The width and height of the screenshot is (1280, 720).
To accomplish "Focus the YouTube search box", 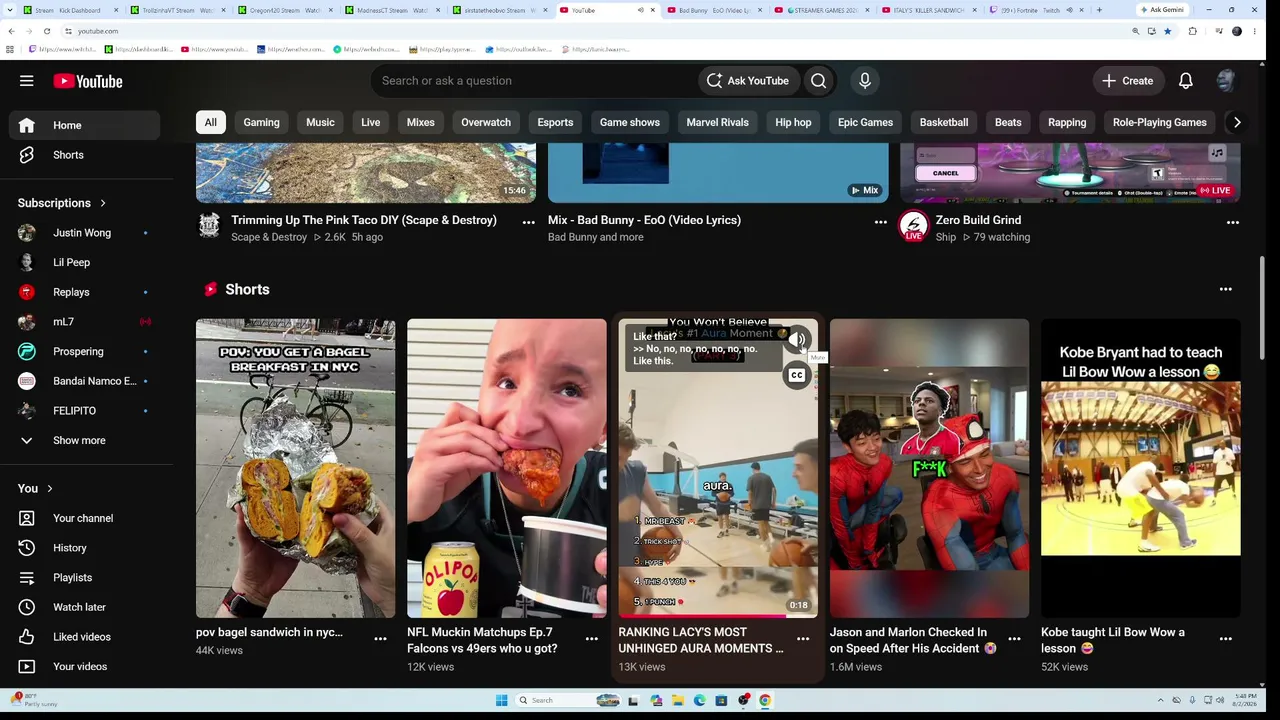I will click(x=534, y=81).
